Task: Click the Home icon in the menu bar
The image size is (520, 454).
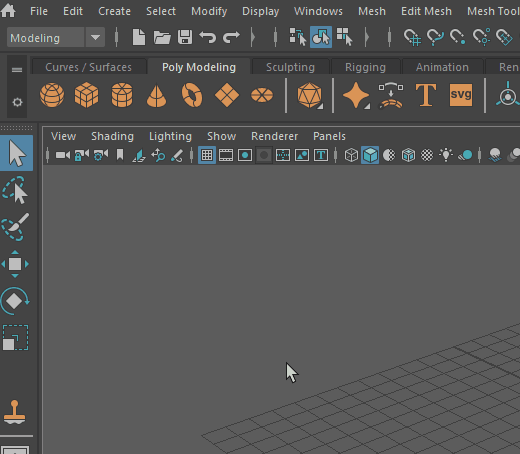Action: pyautogui.click(x=8, y=10)
